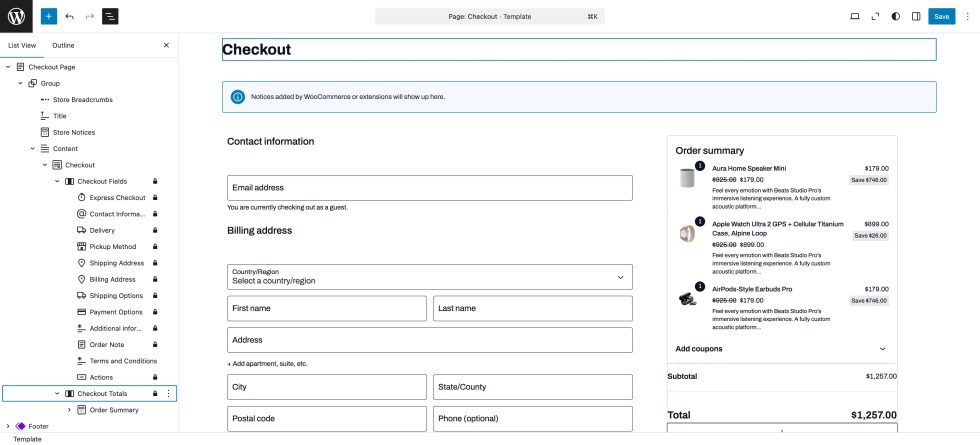Click the Contact Information at-sign icon
The height and width of the screenshot is (445, 980).
pos(81,214)
